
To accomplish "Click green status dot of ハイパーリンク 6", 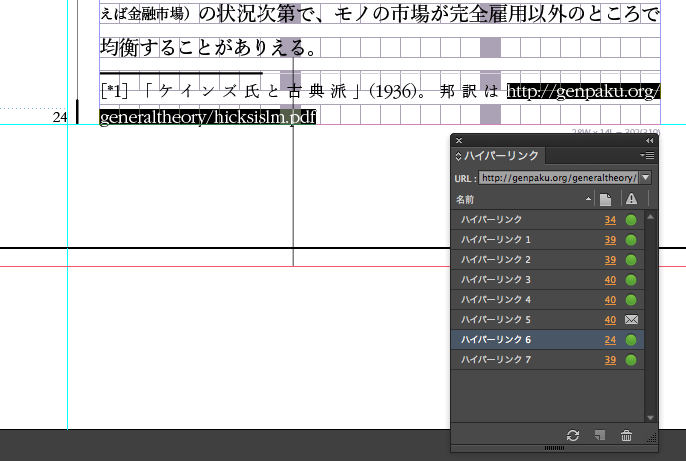I will (x=631, y=340).
